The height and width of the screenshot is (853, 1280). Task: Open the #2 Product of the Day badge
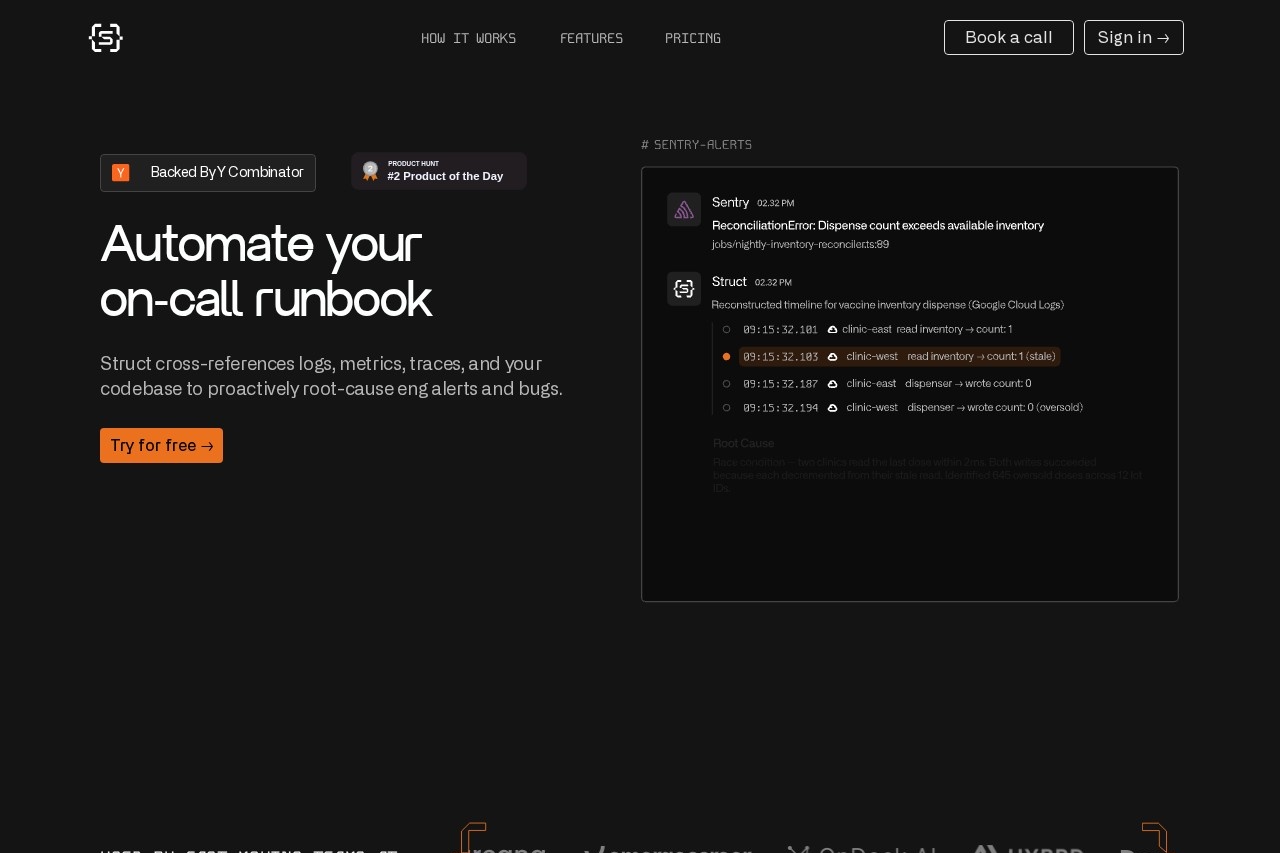point(439,171)
